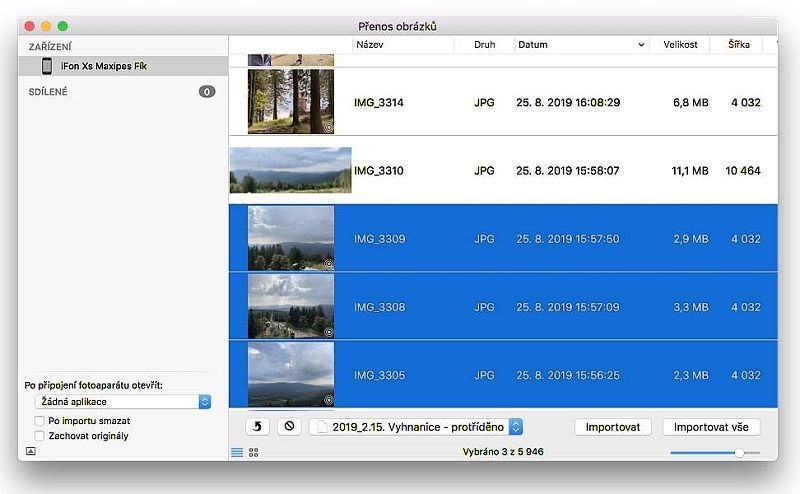
Task: Click the SDÍLENÉ section header
Action: (48, 92)
